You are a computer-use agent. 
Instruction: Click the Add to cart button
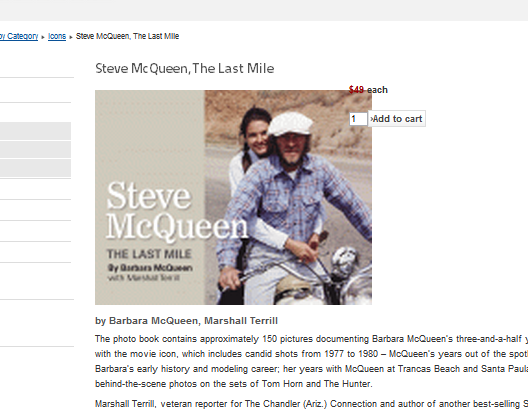pos(397,119)
